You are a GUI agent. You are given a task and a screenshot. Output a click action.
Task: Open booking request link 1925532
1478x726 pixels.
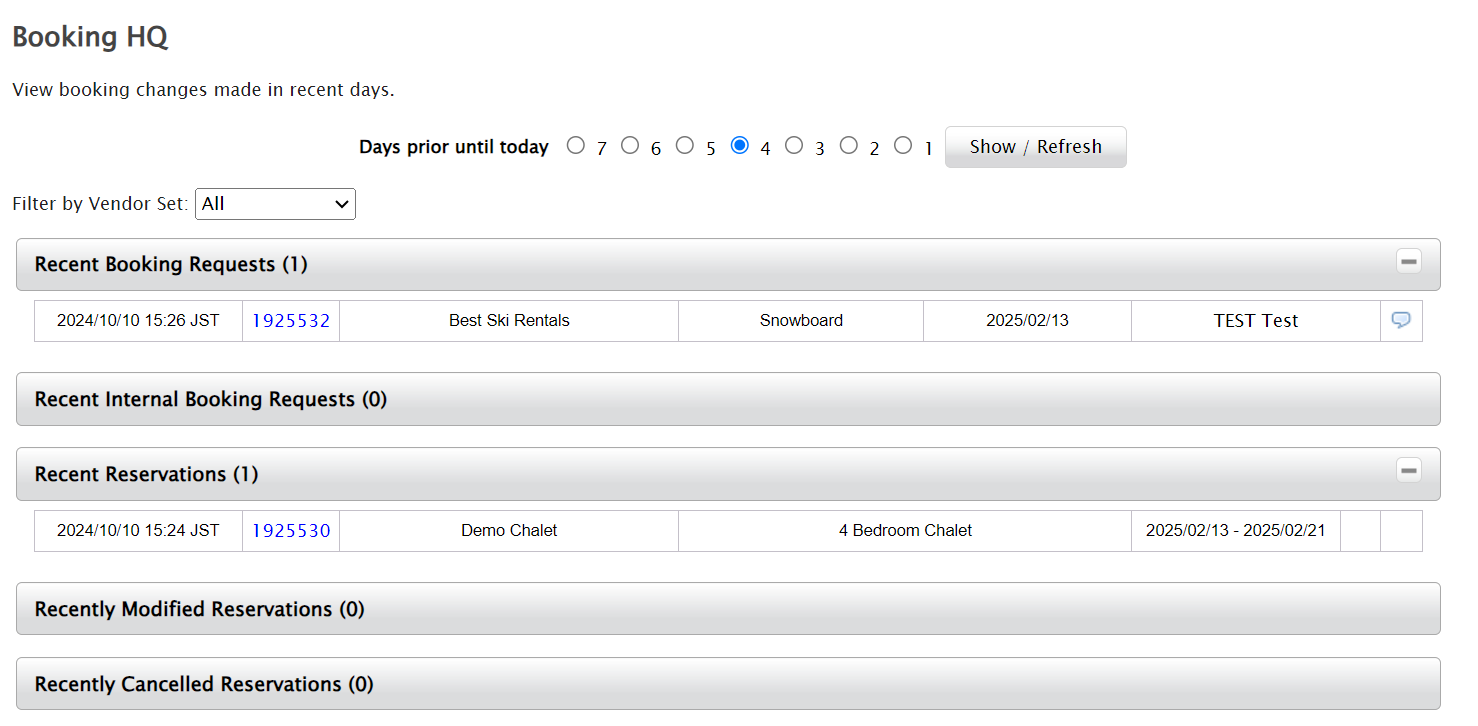pyautogui.click(x=290, y=321)
